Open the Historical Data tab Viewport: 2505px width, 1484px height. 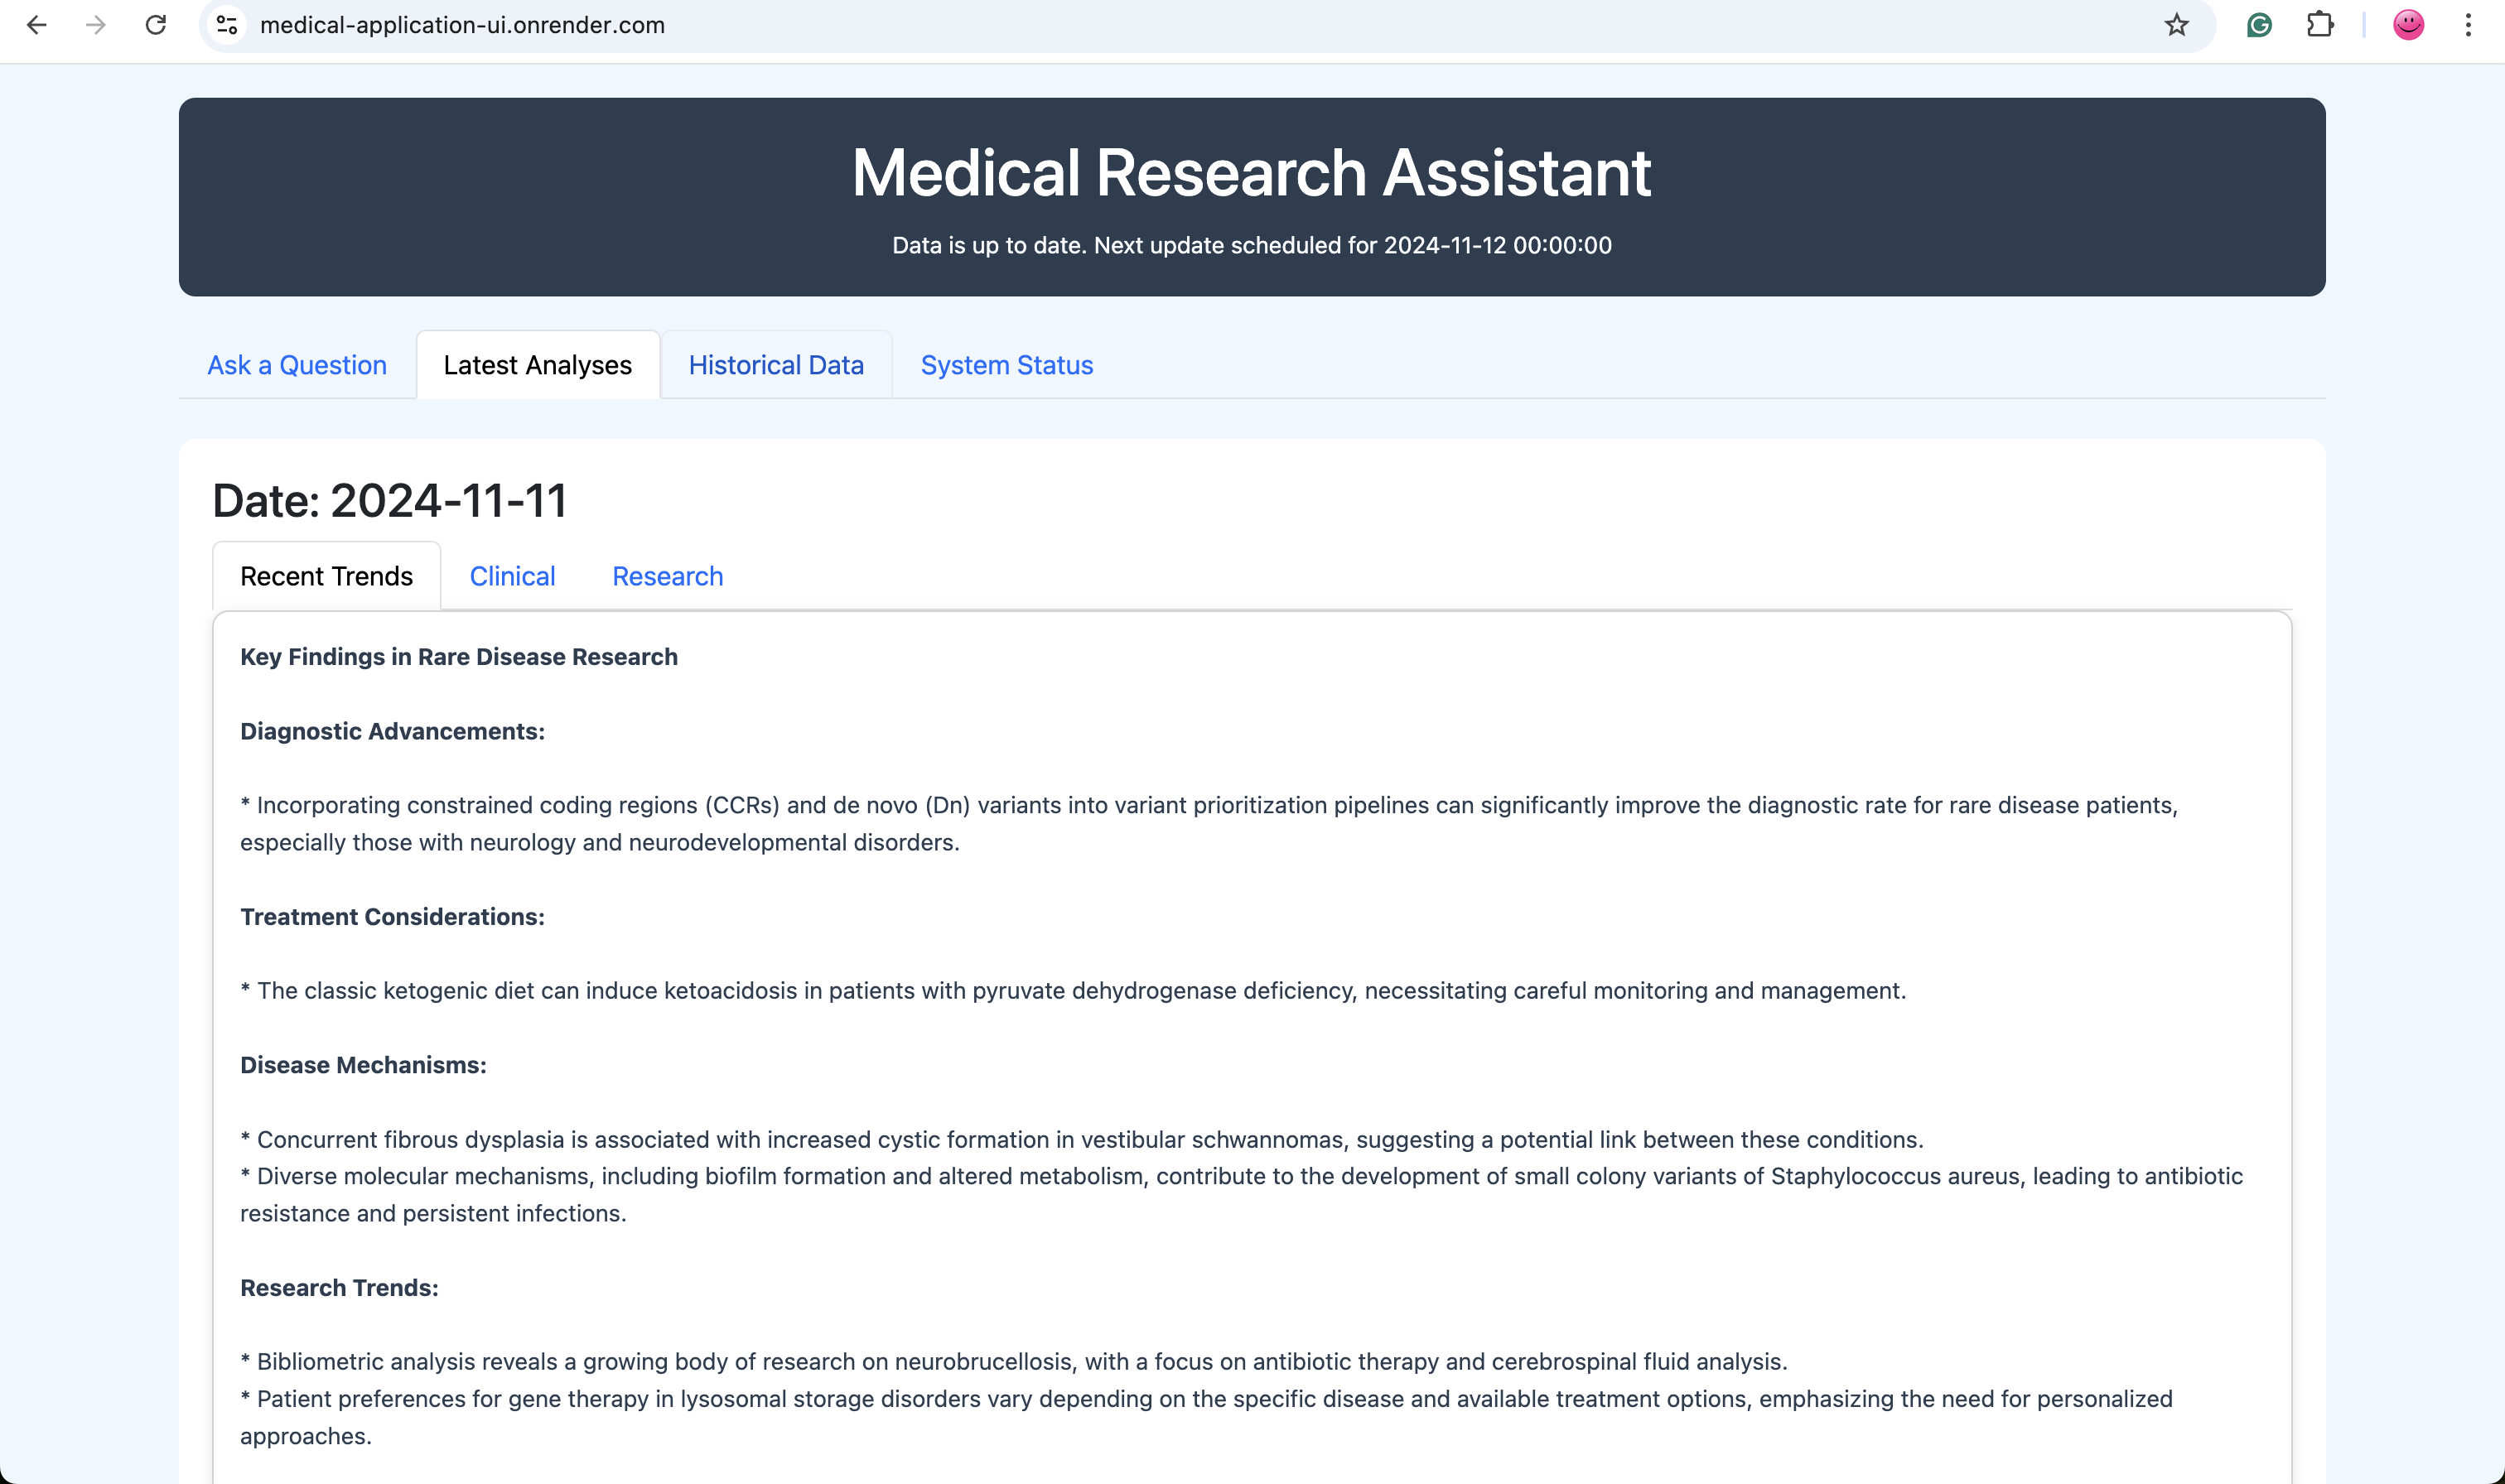point(776,365)
